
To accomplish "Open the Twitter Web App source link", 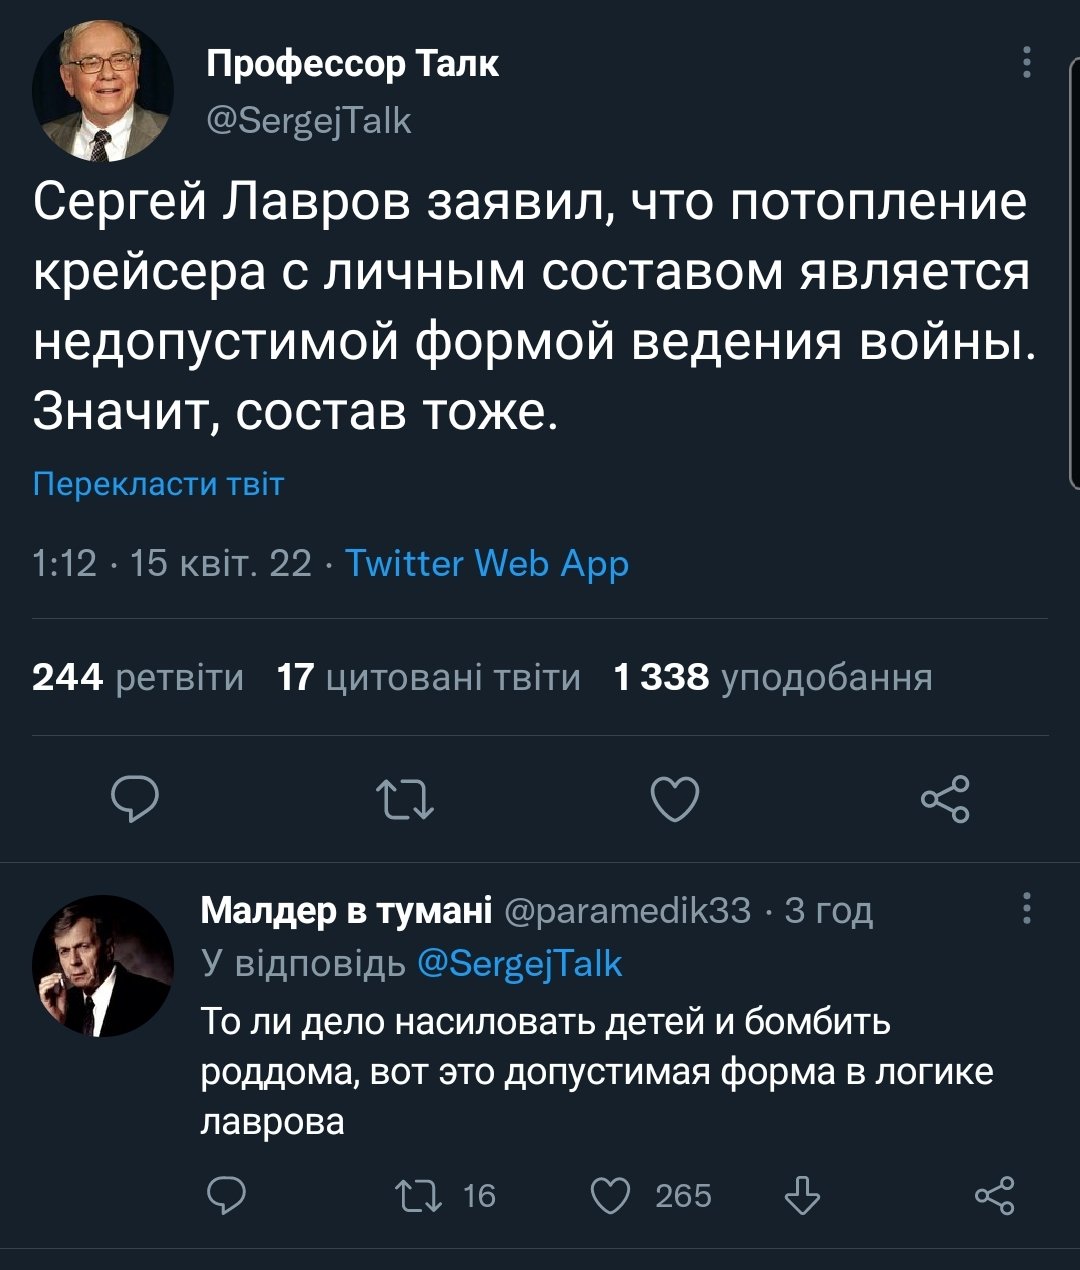I will (x=487, y=564).
